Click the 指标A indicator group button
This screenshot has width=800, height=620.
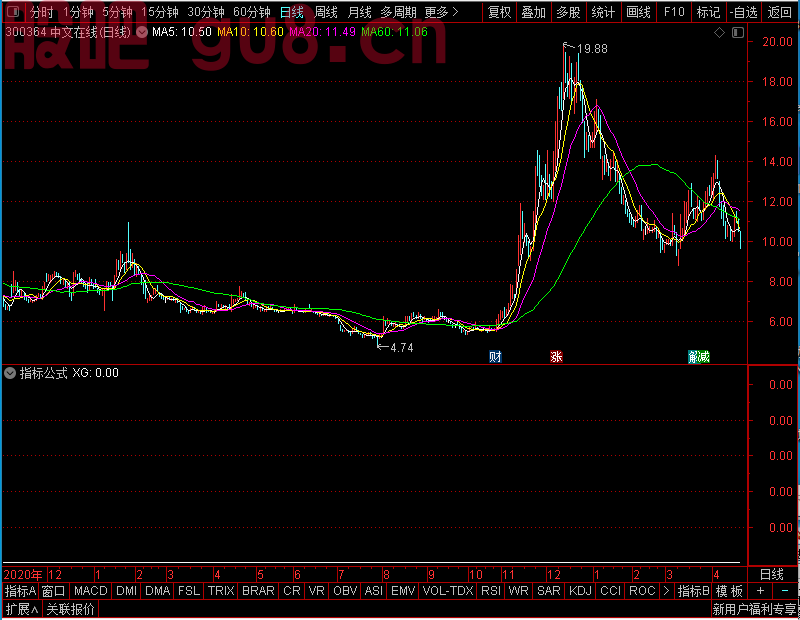(x=20, y=591)
